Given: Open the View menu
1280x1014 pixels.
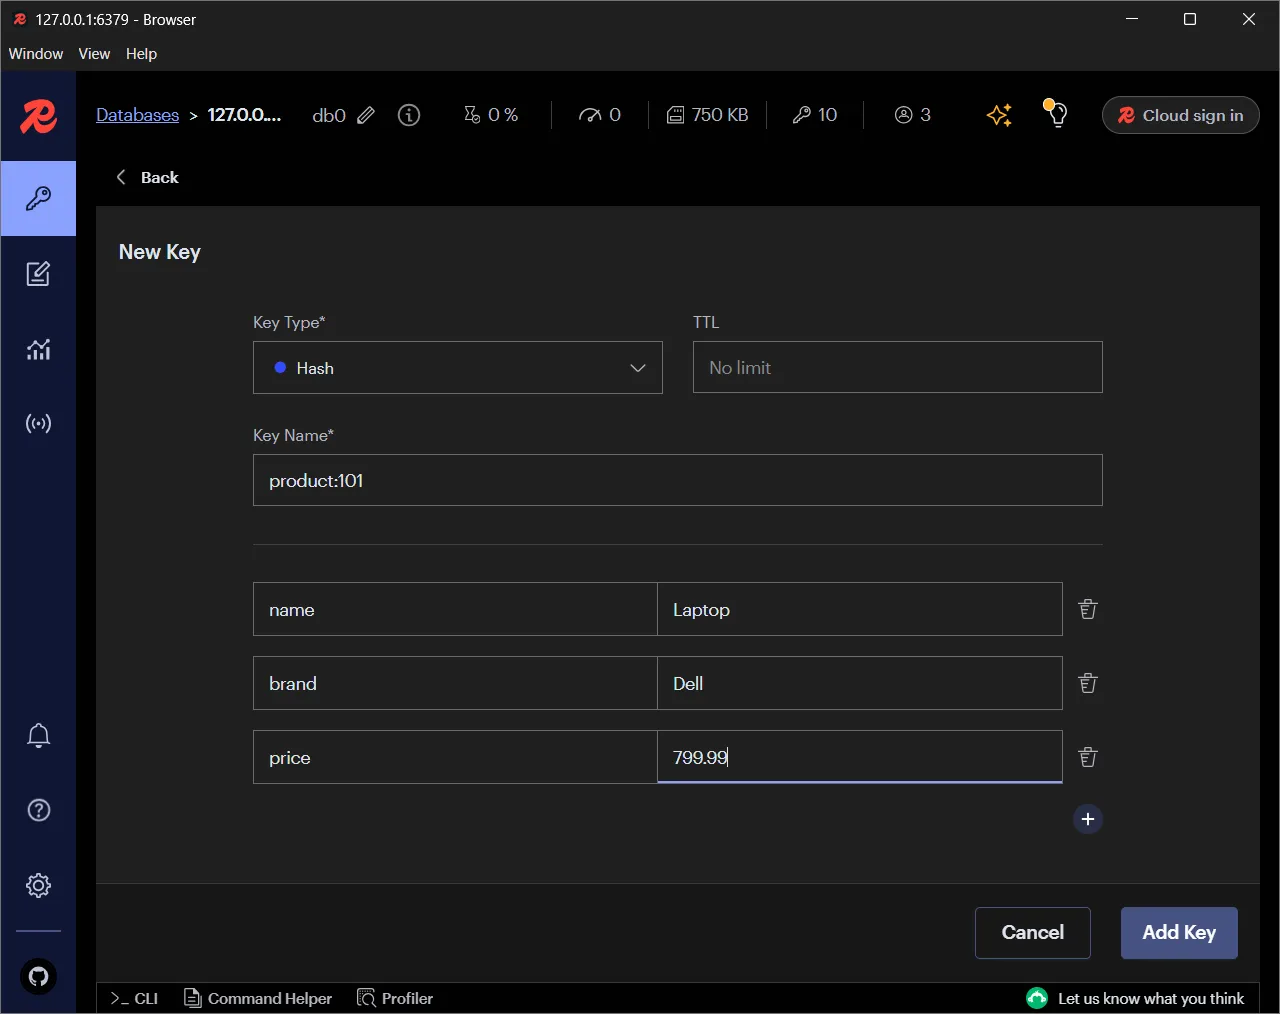Looking at the screenshot, I should coord(94,54).
